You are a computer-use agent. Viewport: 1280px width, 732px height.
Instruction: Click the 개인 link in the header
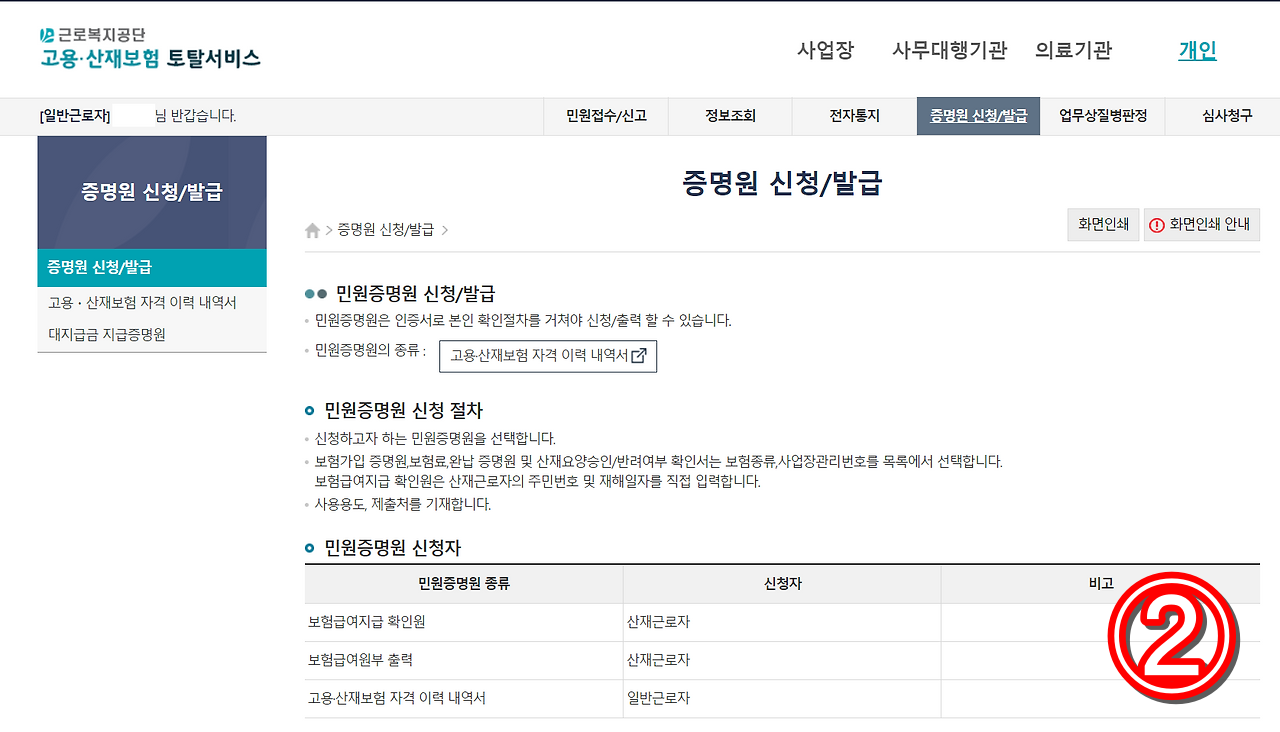point(1197,51)
